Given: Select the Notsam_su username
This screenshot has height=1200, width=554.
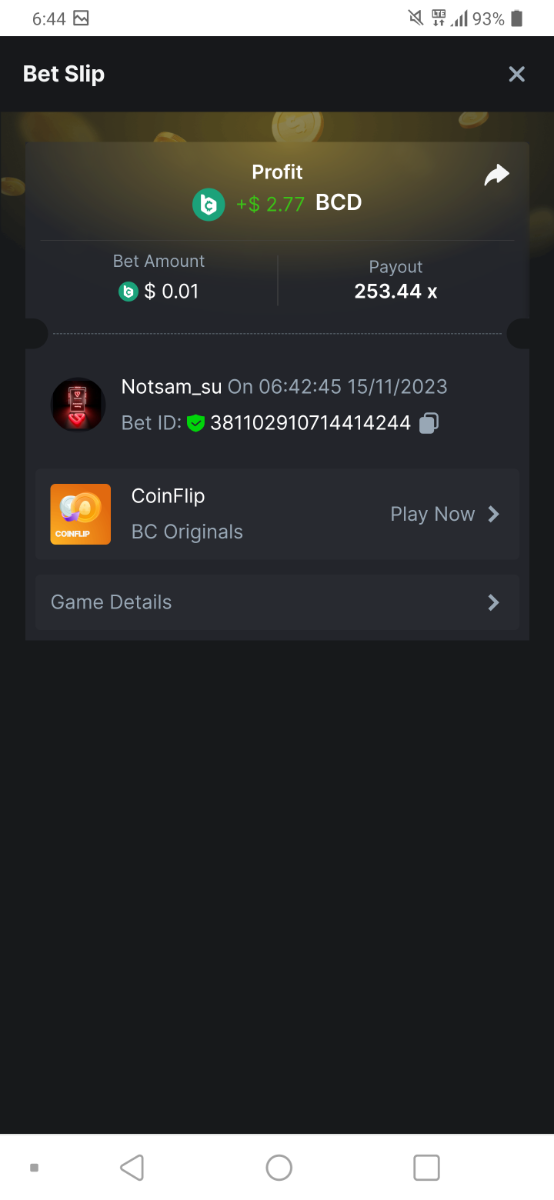Looking at the screenshot, I should (x=171, y=386).
